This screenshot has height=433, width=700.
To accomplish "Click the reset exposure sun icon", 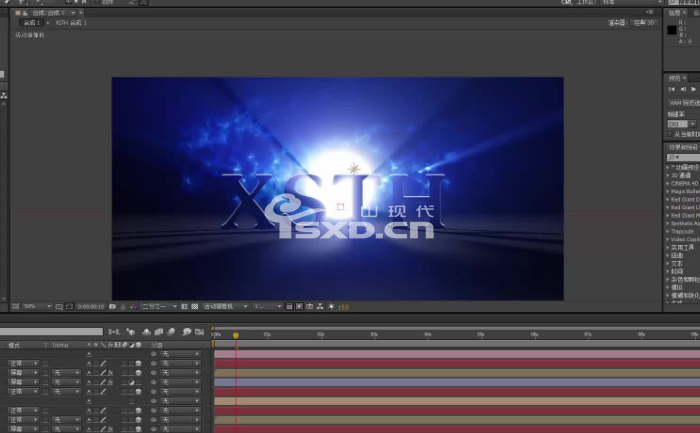I will (331, 306).
